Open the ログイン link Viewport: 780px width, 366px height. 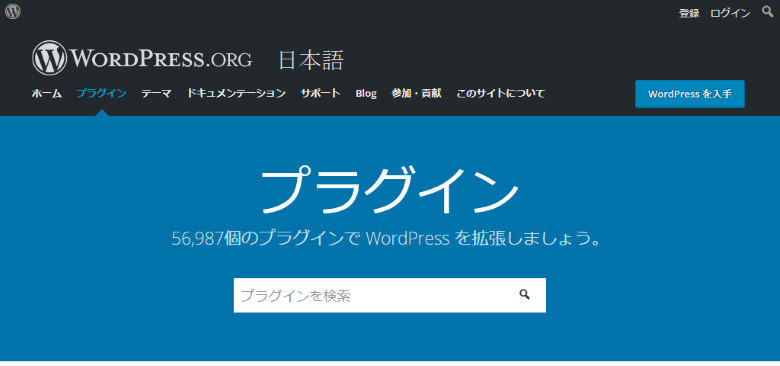(730, 13)
